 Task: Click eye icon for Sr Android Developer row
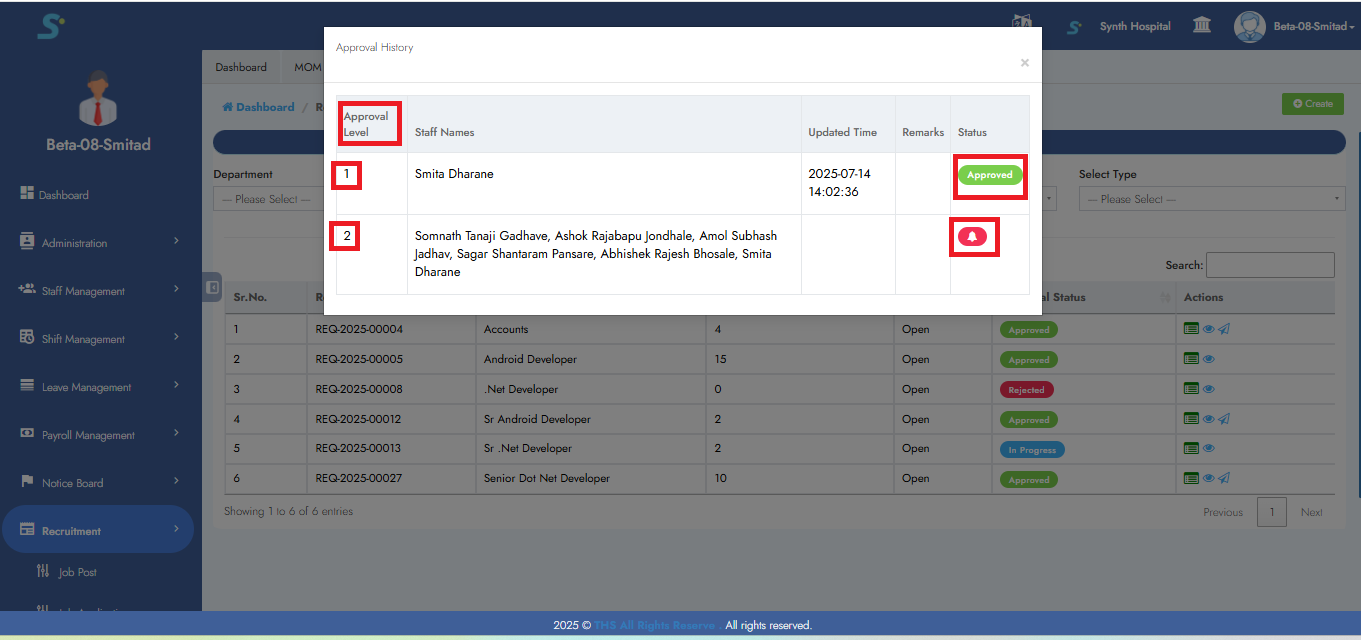click(x=1208, y=419)
